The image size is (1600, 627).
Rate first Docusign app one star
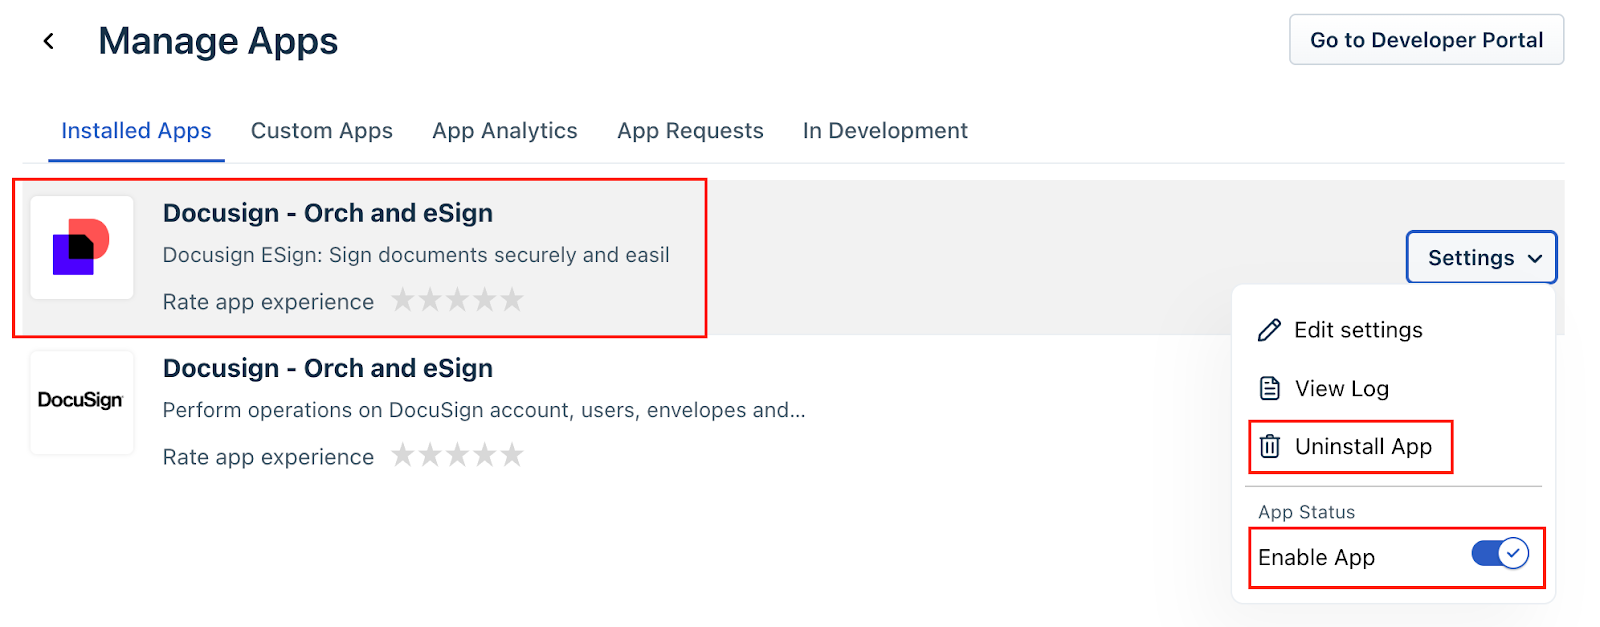point(403,300)
